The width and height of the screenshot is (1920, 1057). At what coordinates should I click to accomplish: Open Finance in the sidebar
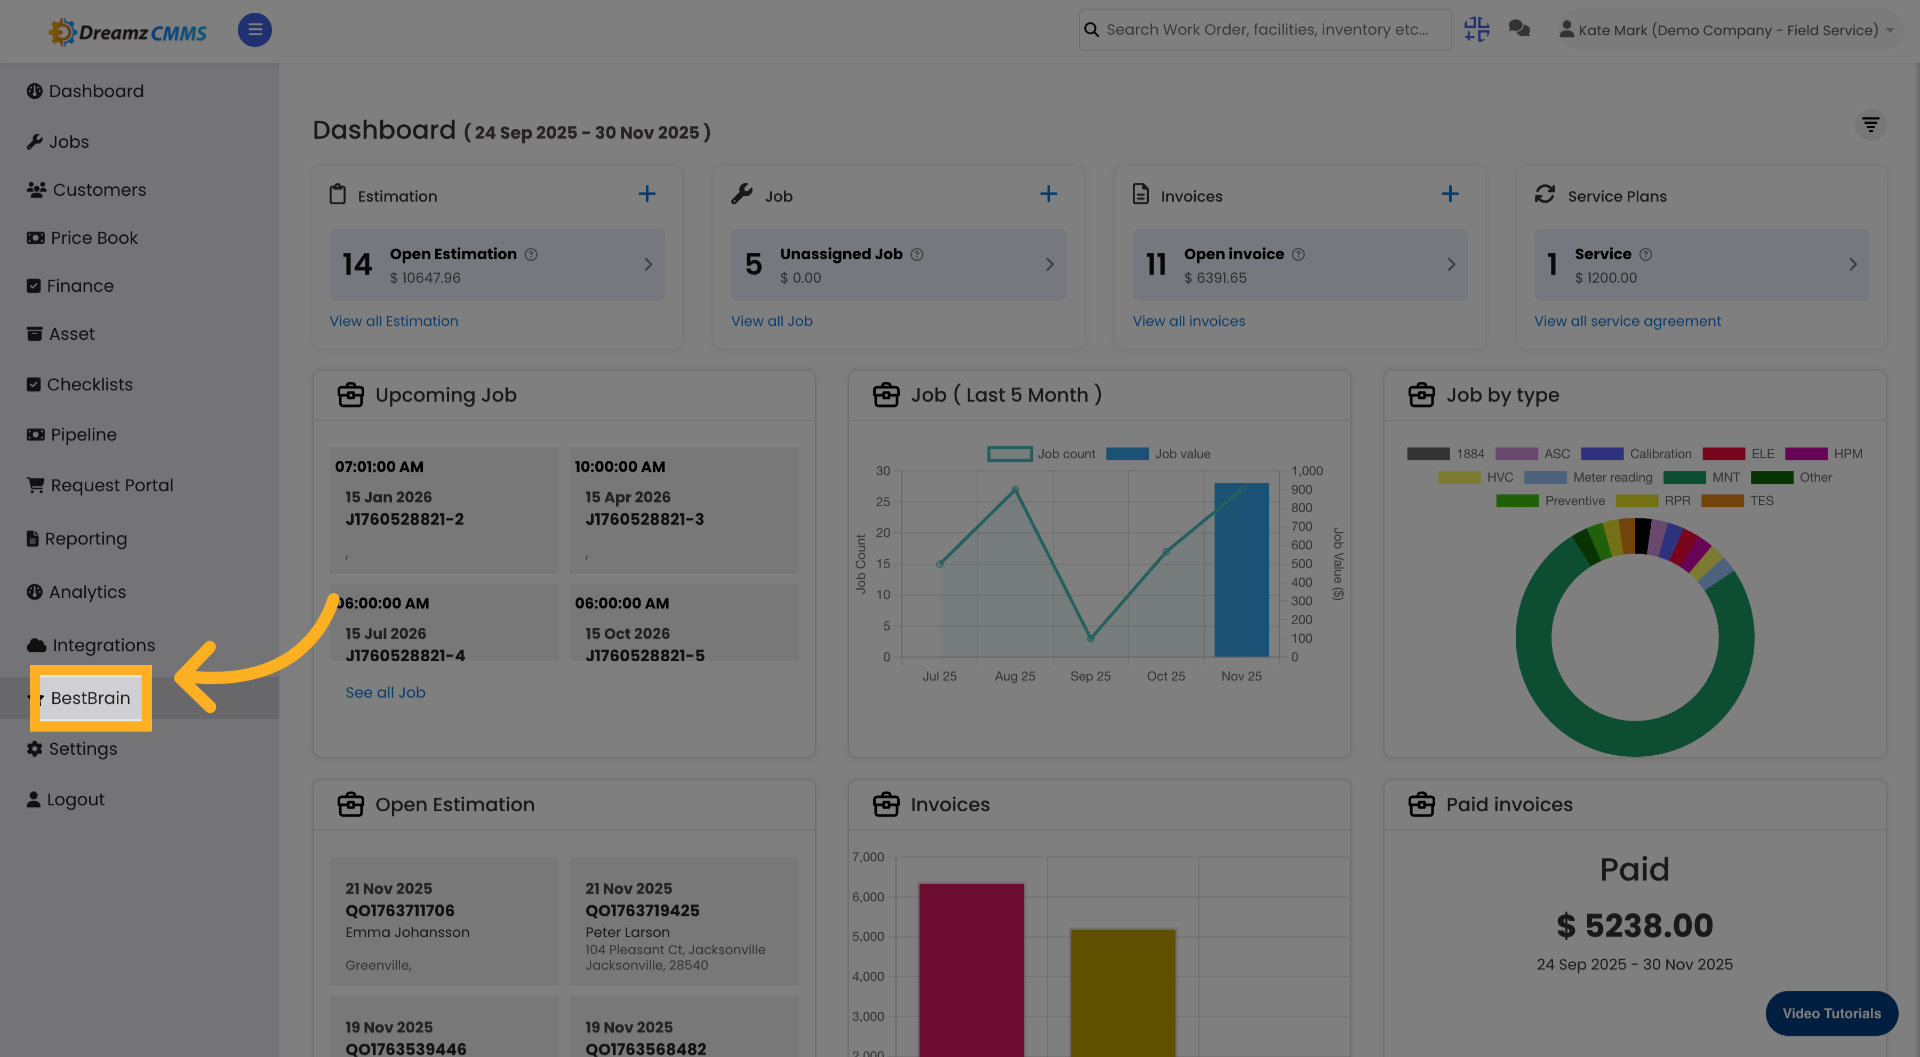70,286
